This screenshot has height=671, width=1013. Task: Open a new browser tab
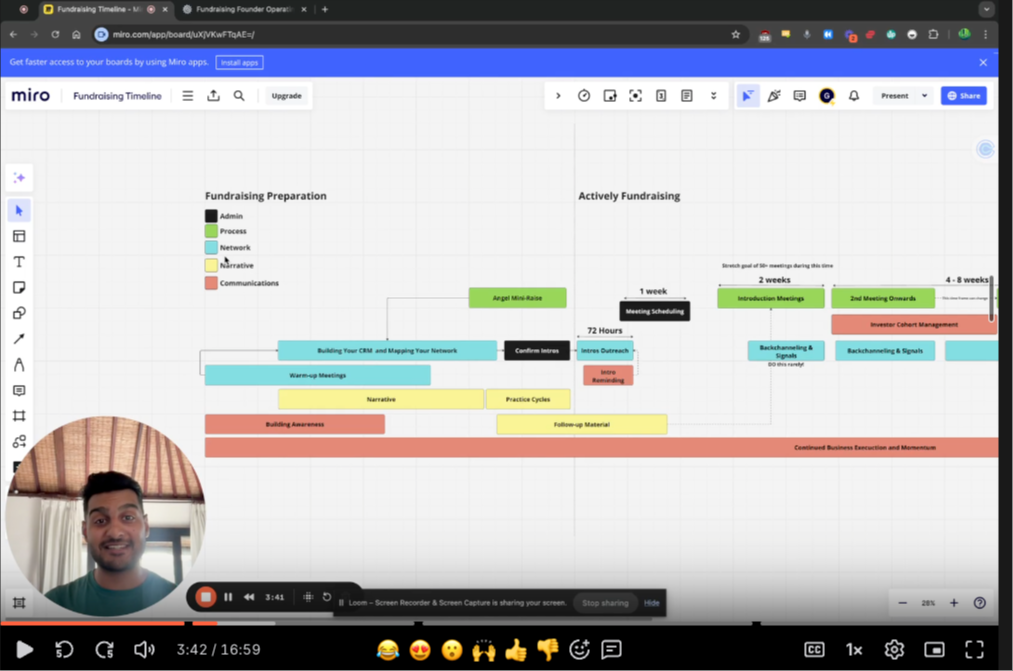pos(325,9)
